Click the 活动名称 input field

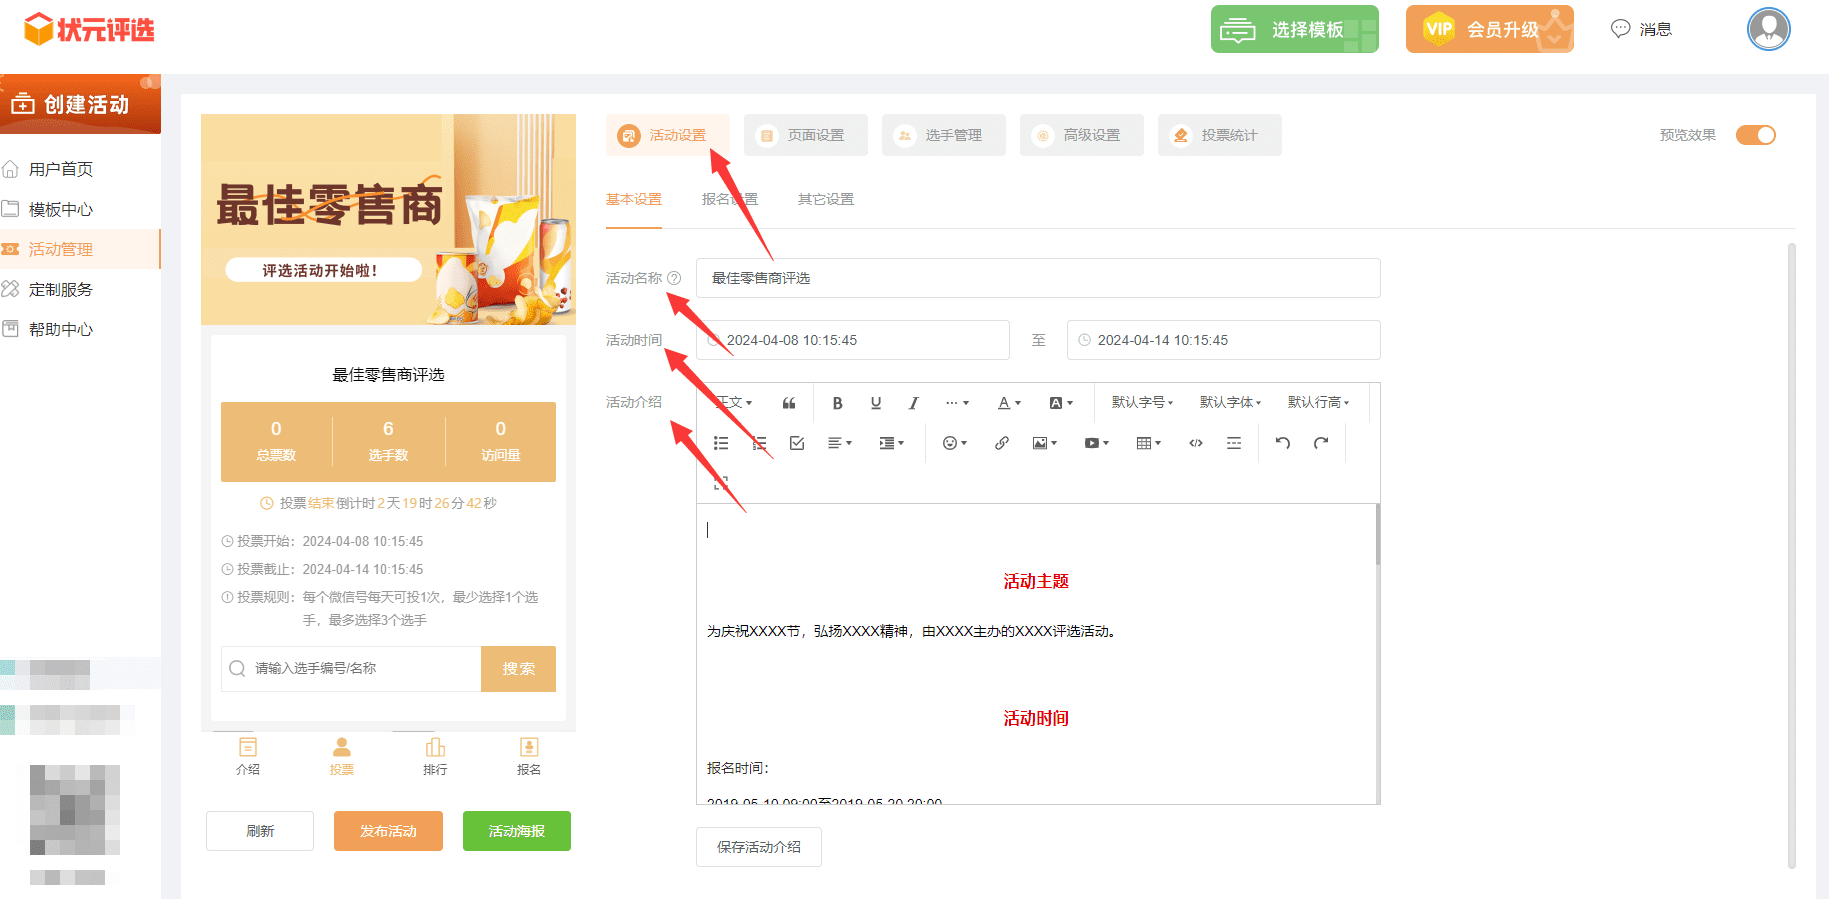click(x=1038, y=278)
